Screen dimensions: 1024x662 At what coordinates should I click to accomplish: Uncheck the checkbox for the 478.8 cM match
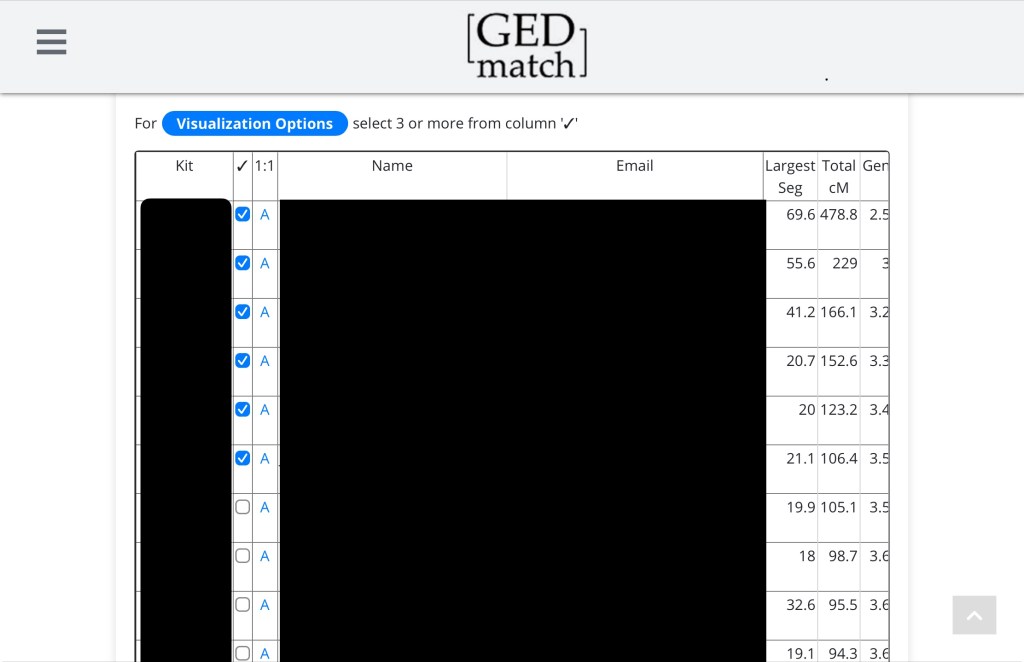pos(243,214)
